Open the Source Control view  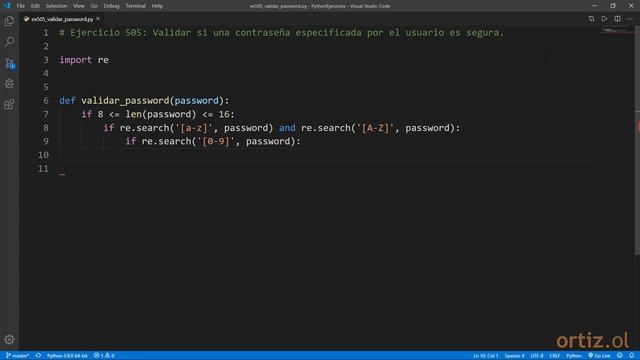(9, 63)
